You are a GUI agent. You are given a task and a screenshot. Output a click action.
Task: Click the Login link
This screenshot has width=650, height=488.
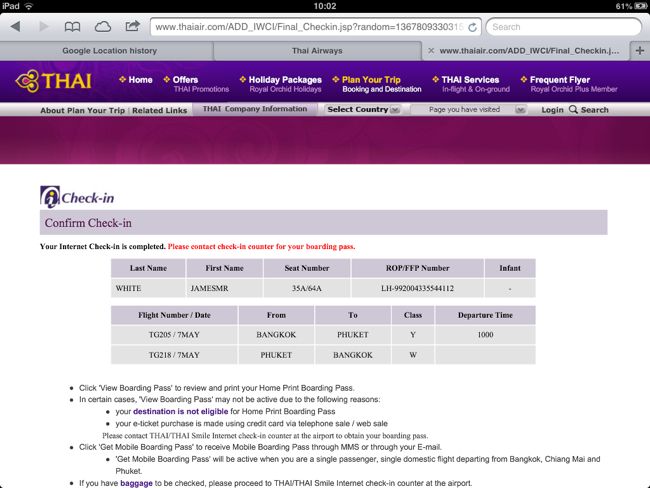552,110
